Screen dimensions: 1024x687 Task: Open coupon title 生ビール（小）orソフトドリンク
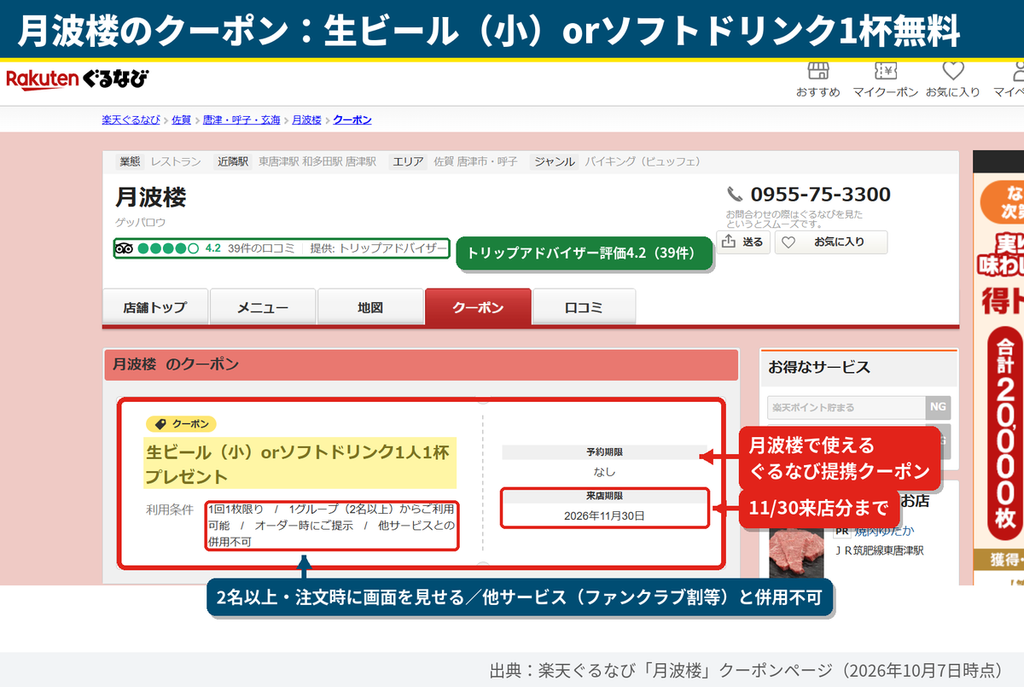click(x=300, y=464)
